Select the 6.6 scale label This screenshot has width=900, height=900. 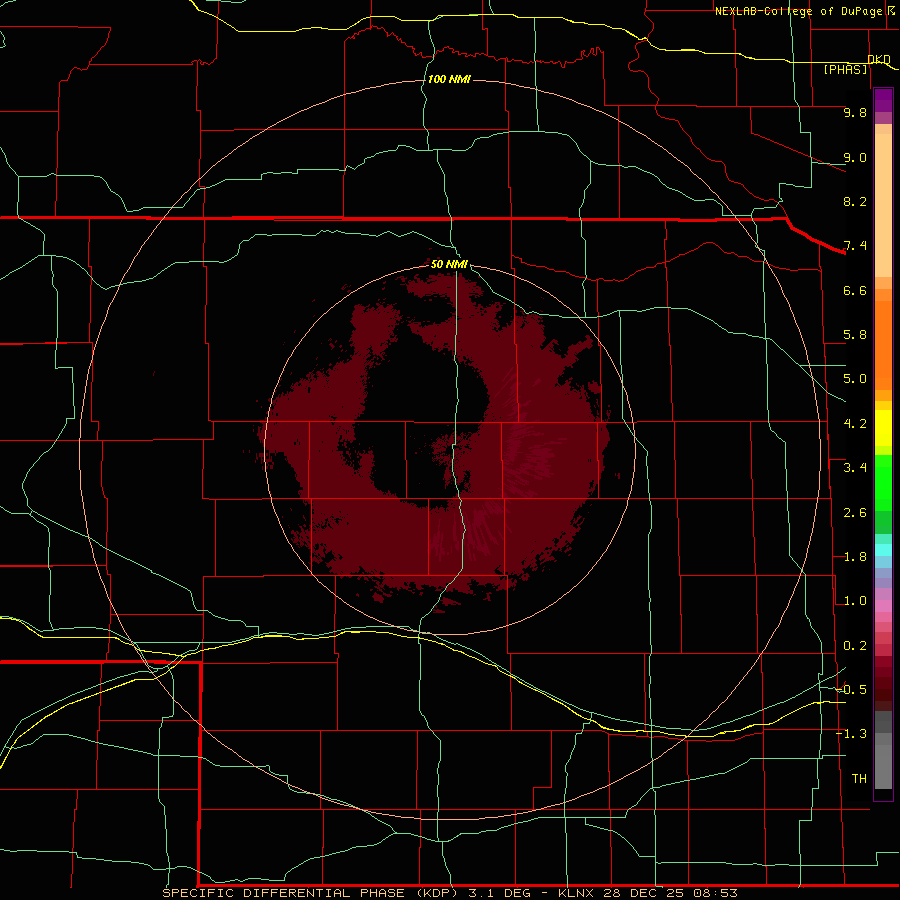pyautogui.click(x=855, y=290)
